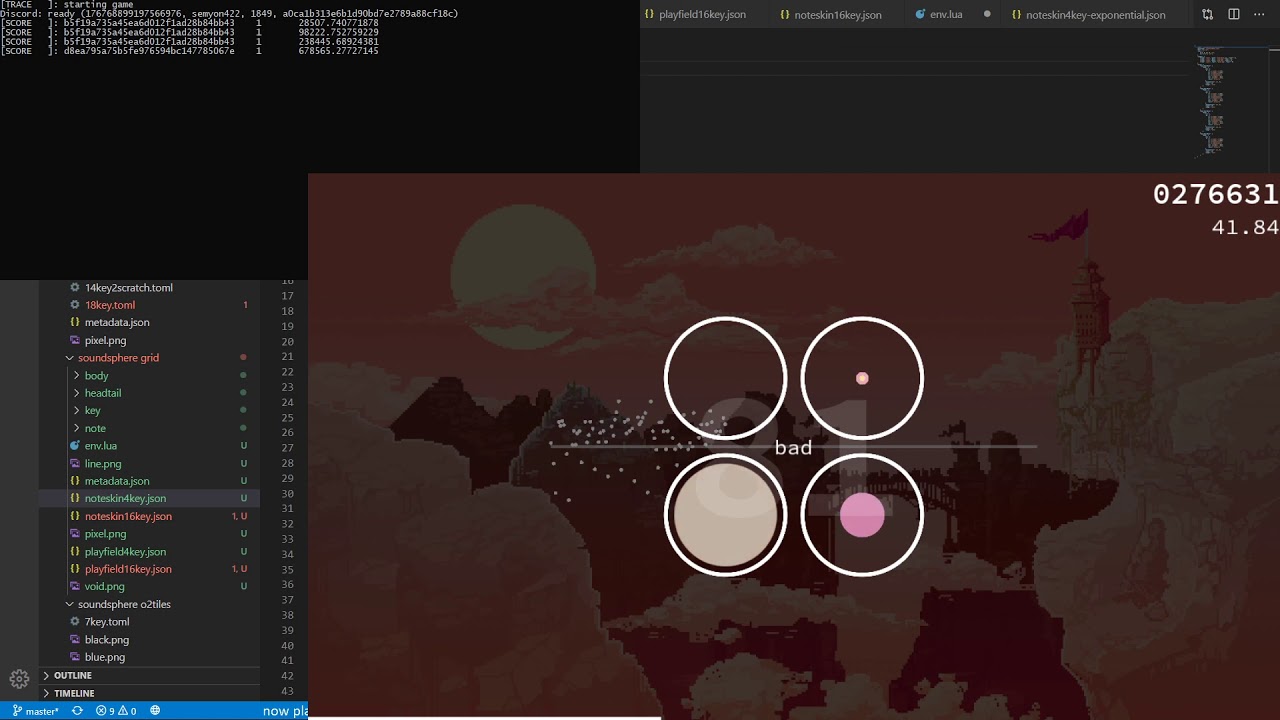Viewport: 1280px width, 720px height.
Task: Expand the key folder
Action: click(76, 411)
